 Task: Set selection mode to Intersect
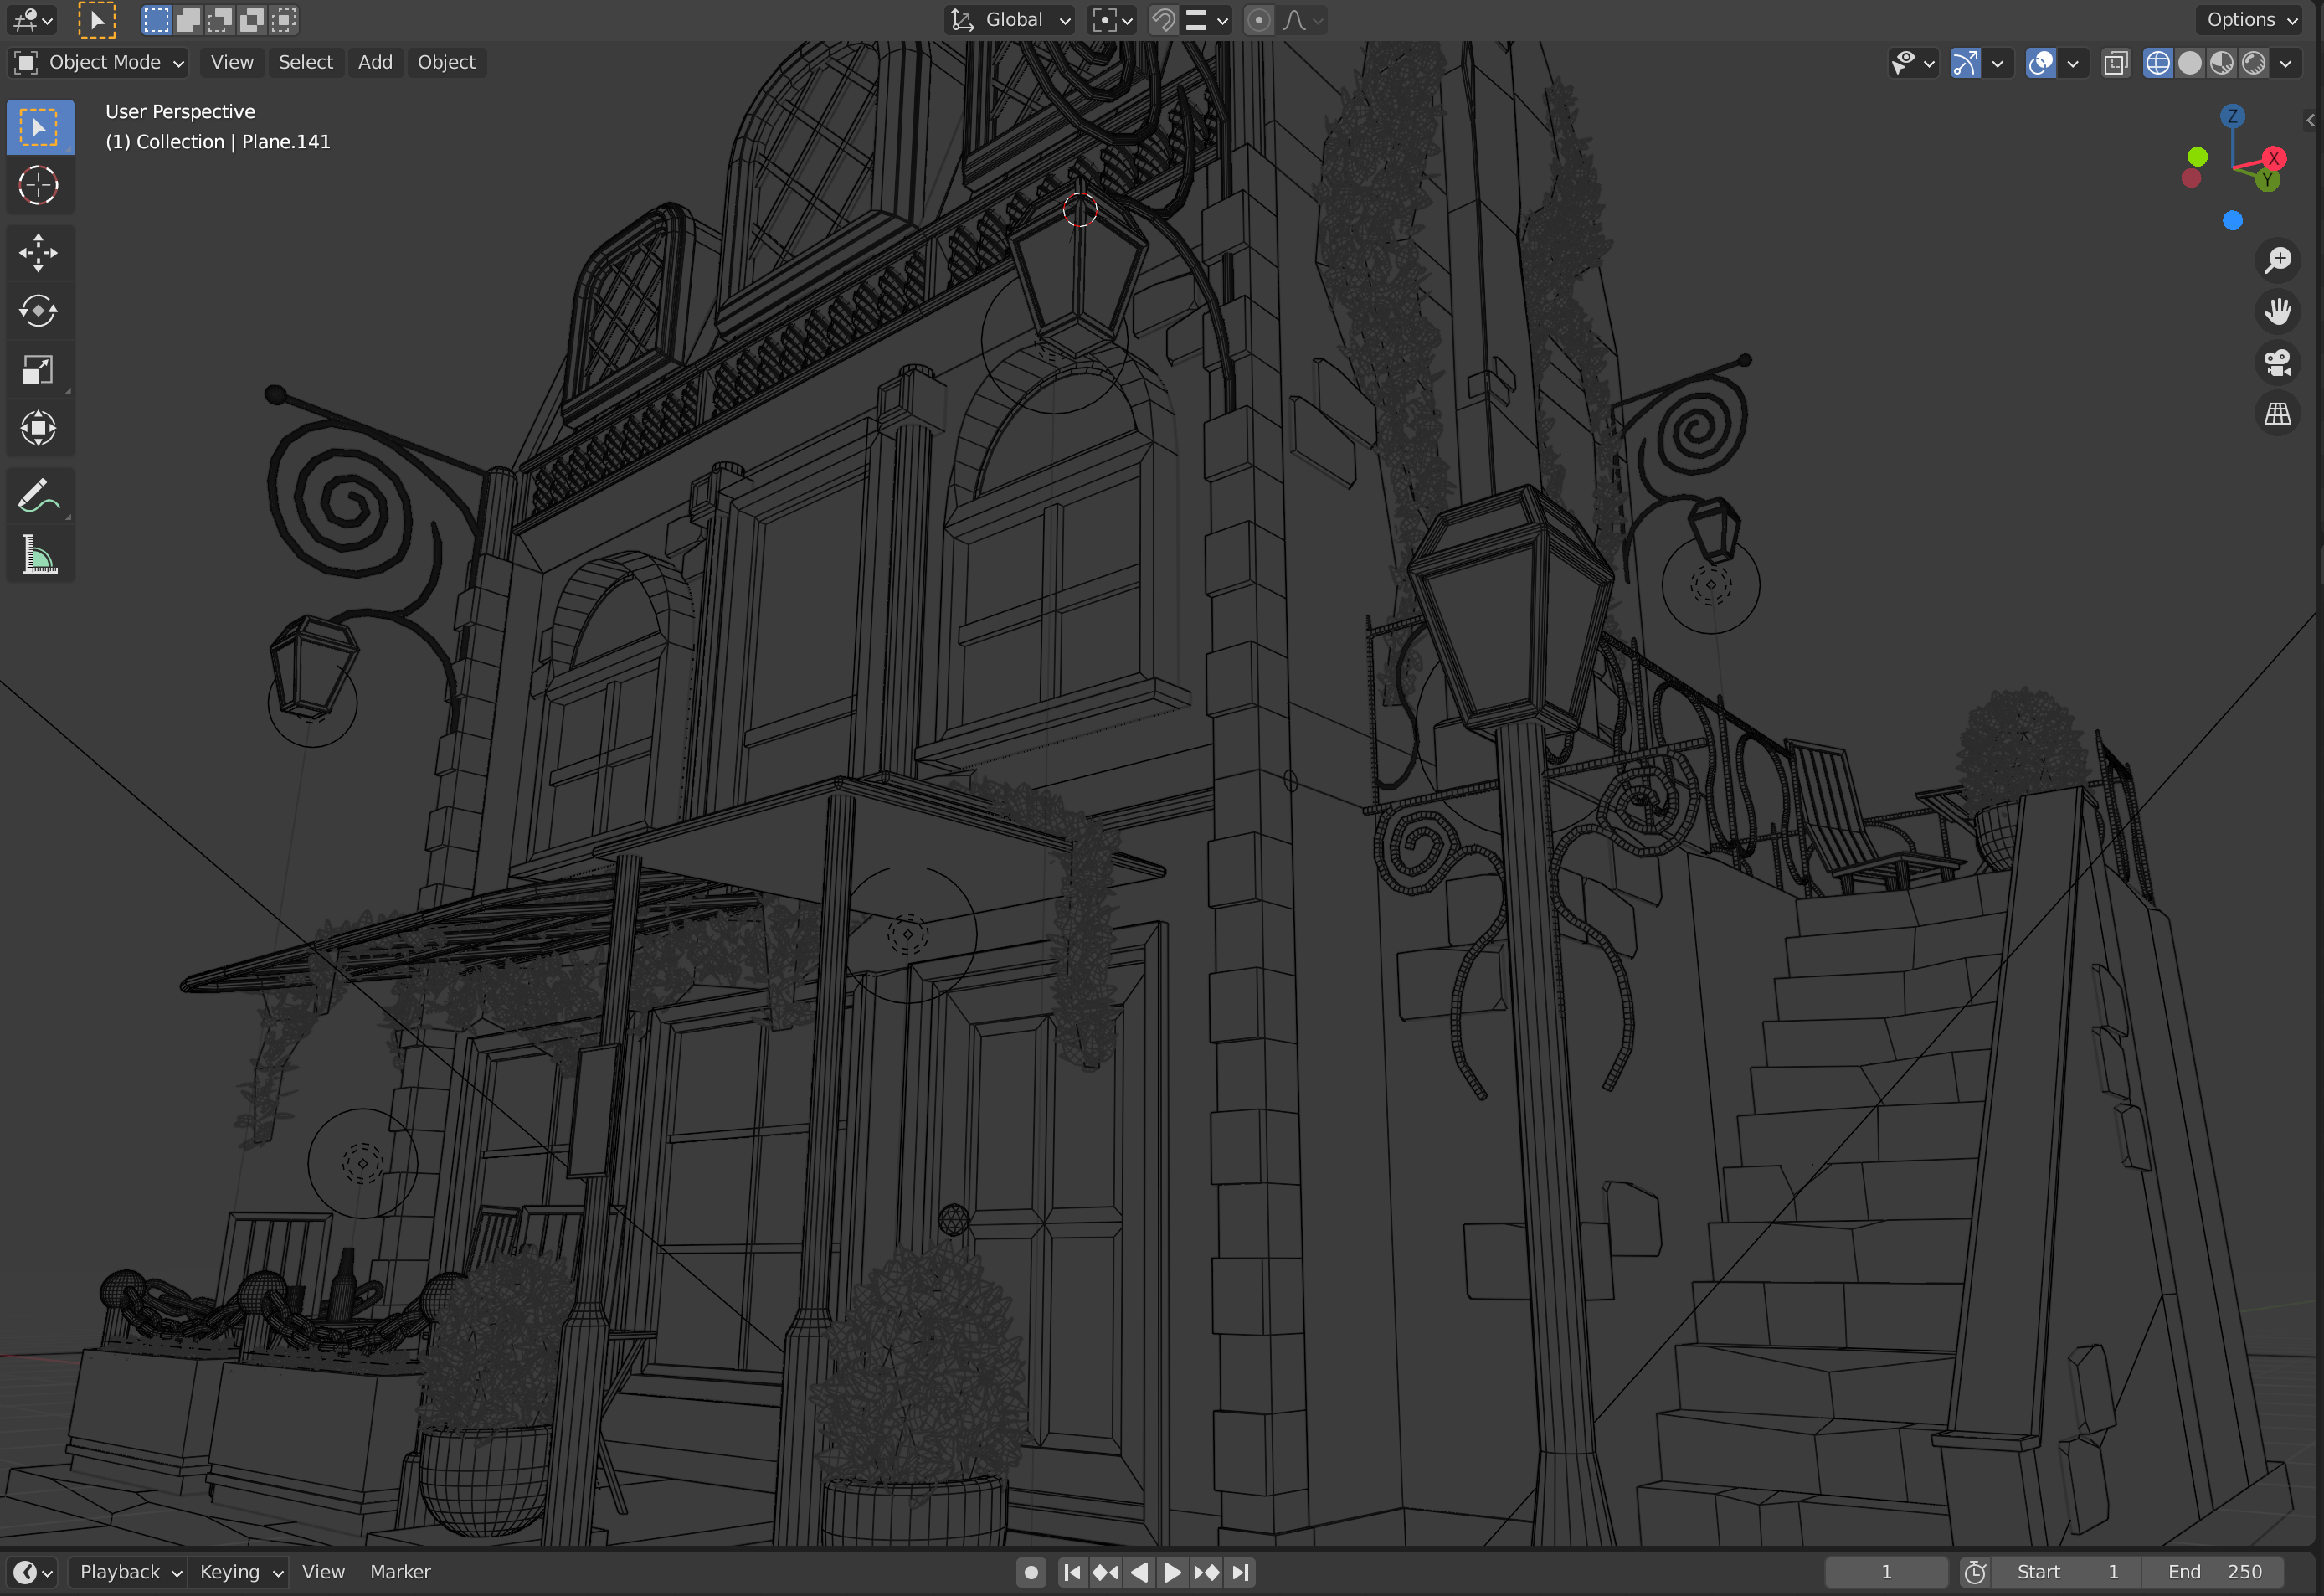coord(284,20)
